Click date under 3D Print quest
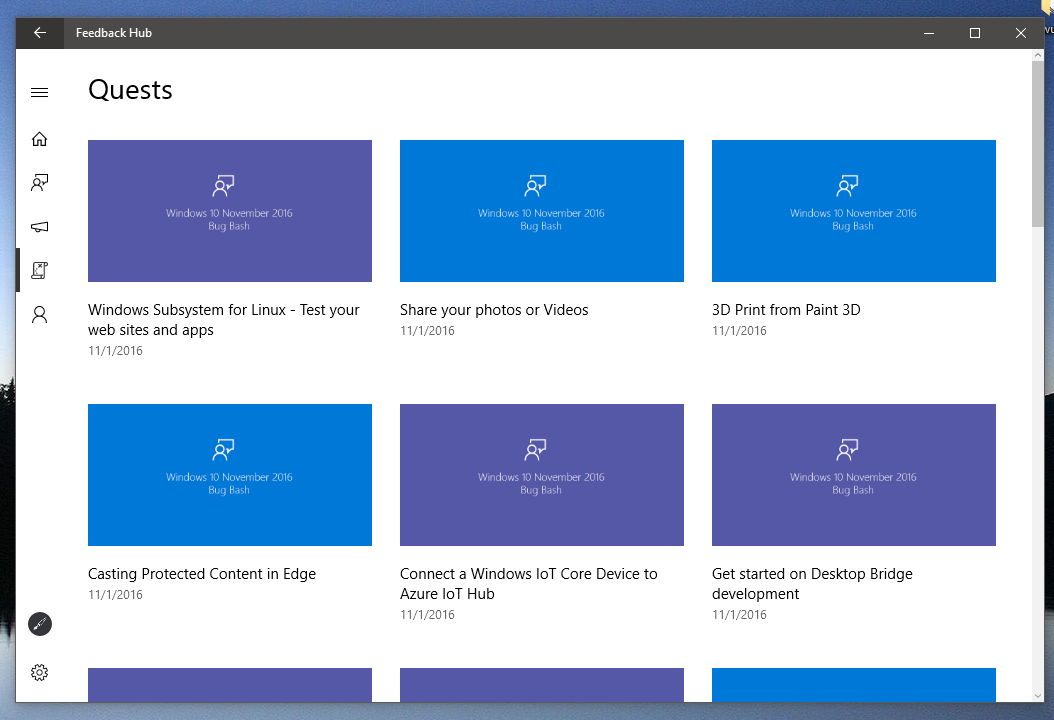 tap(739, 331)
